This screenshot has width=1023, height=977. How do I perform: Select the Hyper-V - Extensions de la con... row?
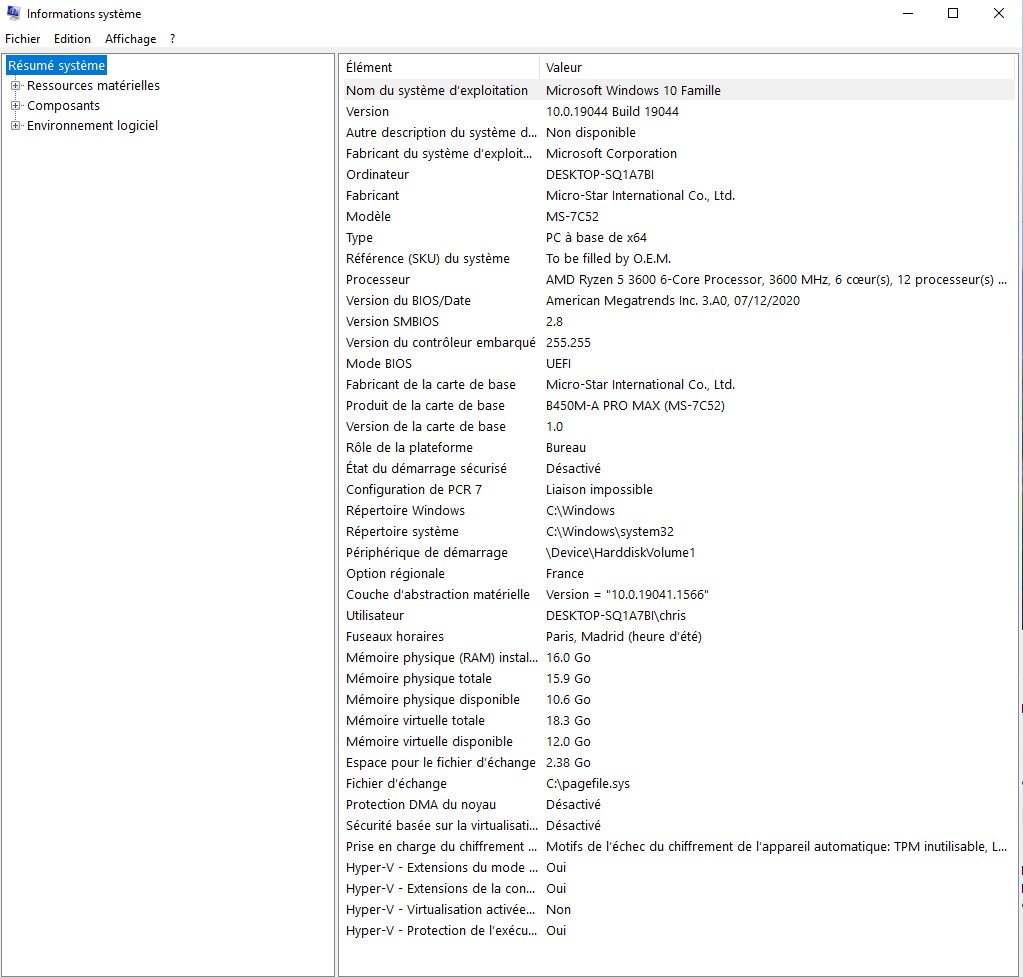679,888
